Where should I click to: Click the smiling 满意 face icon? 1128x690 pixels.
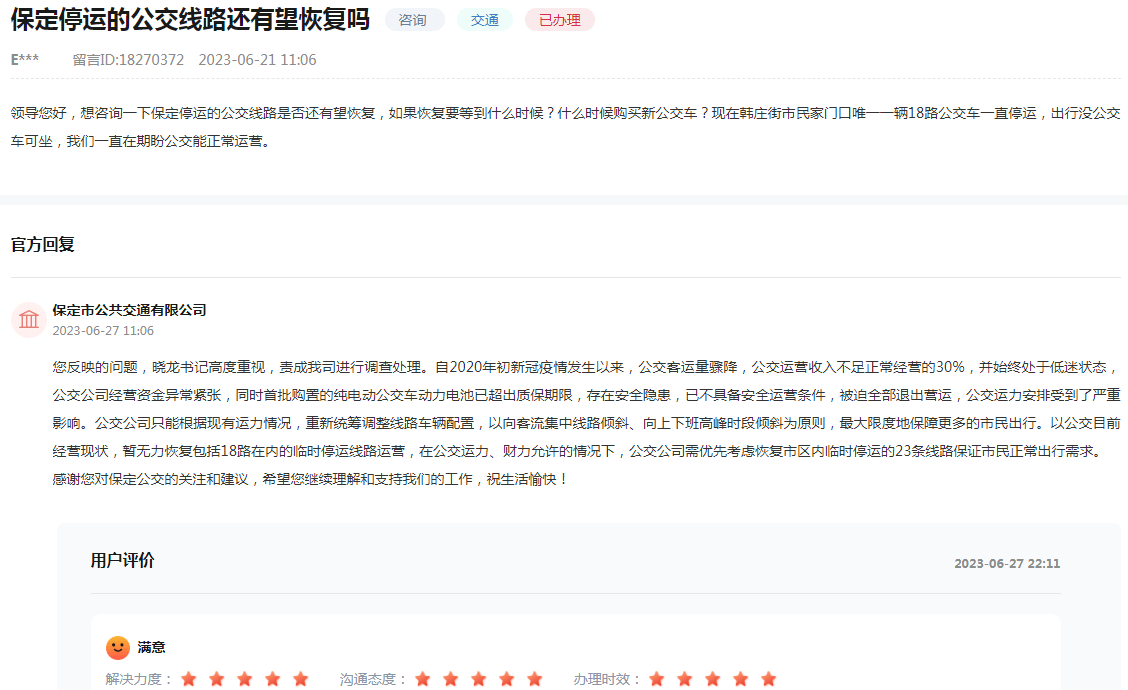[x=118, y=648]
